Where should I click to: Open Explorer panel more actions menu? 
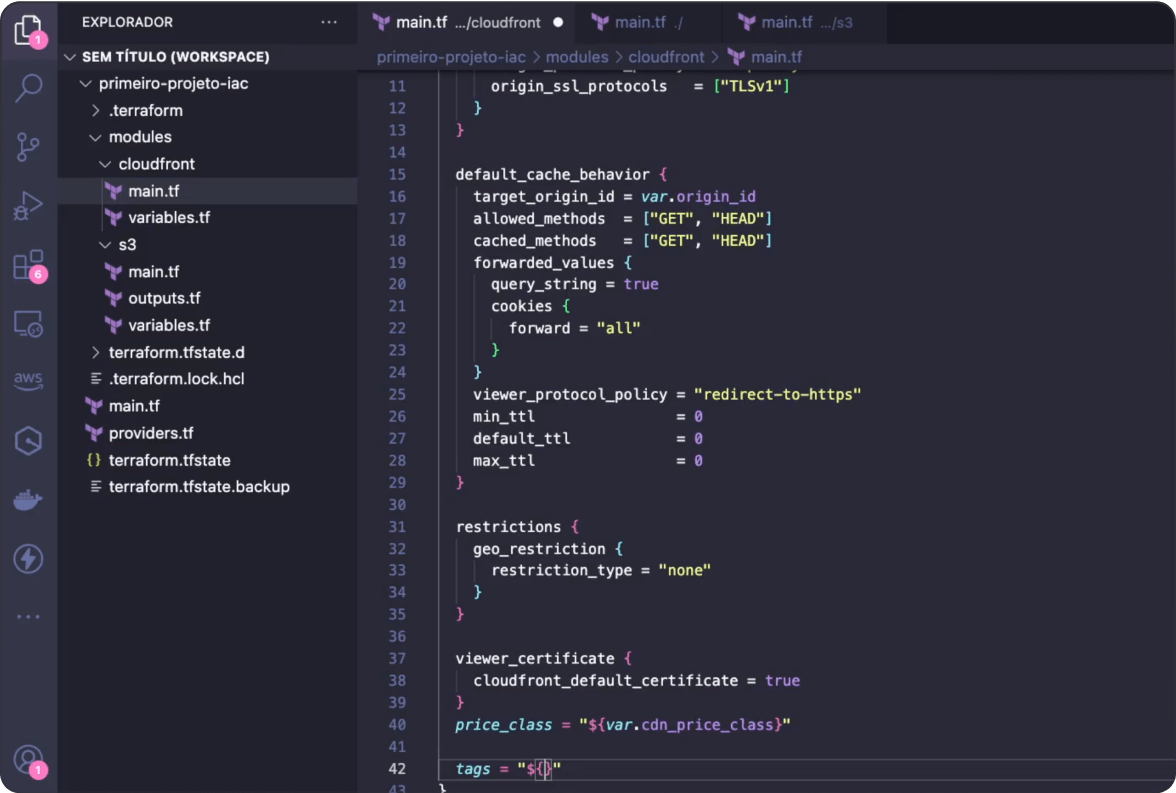(x=329, y=22)
